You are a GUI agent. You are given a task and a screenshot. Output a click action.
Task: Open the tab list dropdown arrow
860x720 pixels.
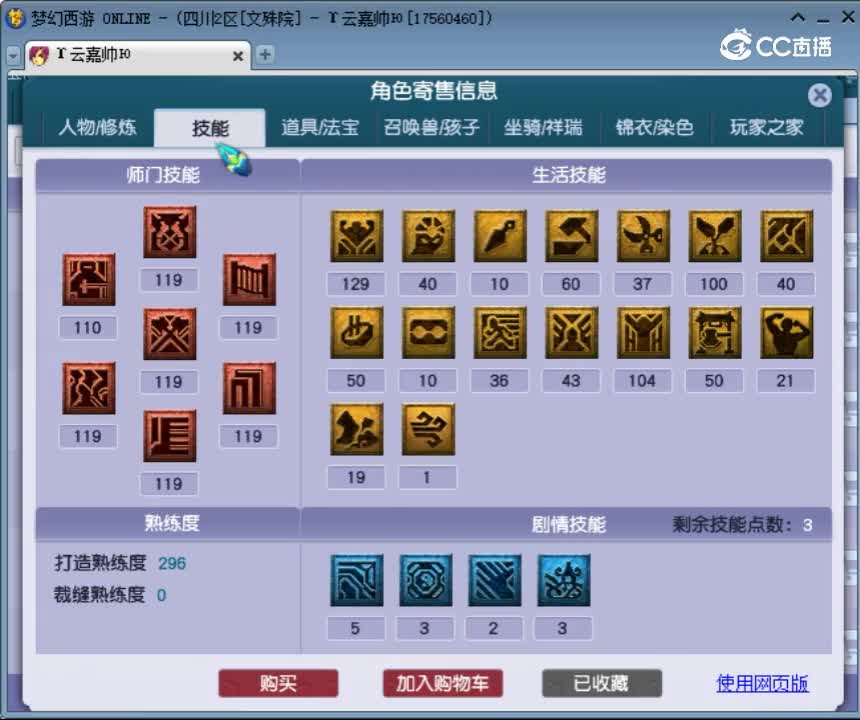point(13,55)
